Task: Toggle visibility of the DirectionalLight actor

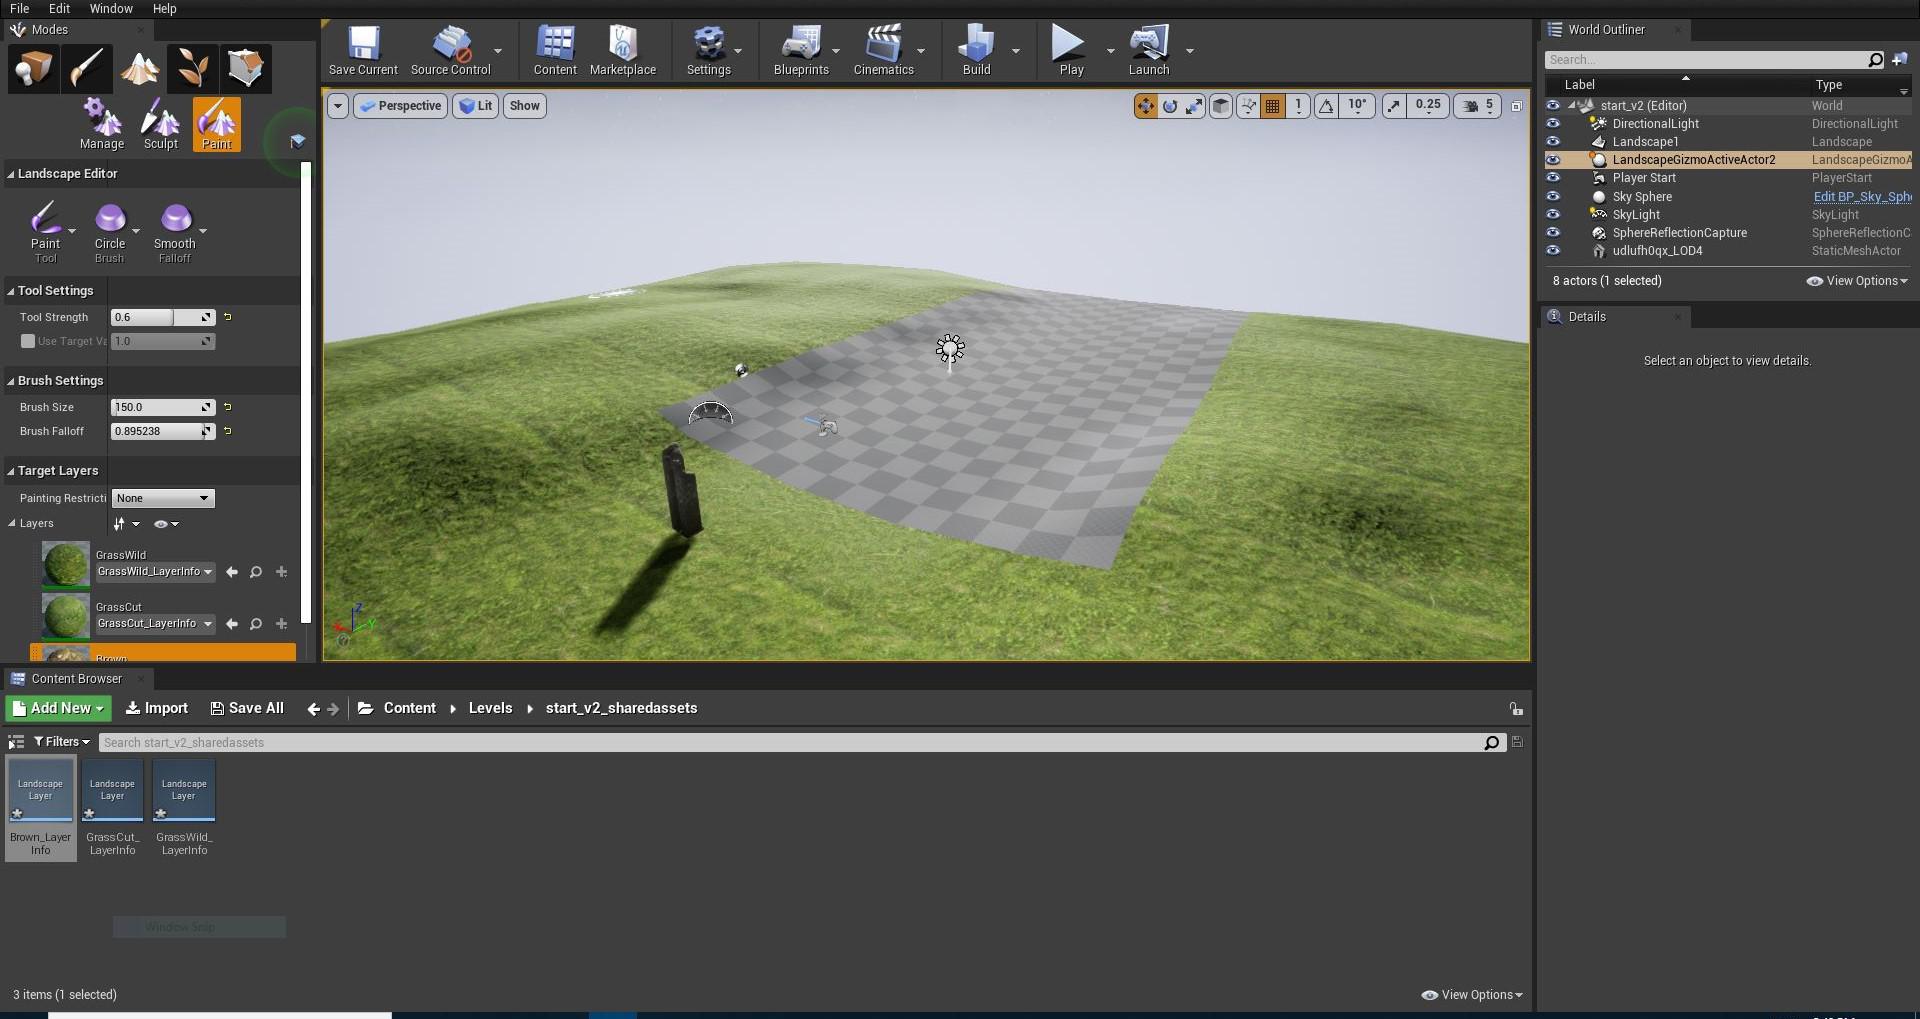Action: pos(1553,123)
